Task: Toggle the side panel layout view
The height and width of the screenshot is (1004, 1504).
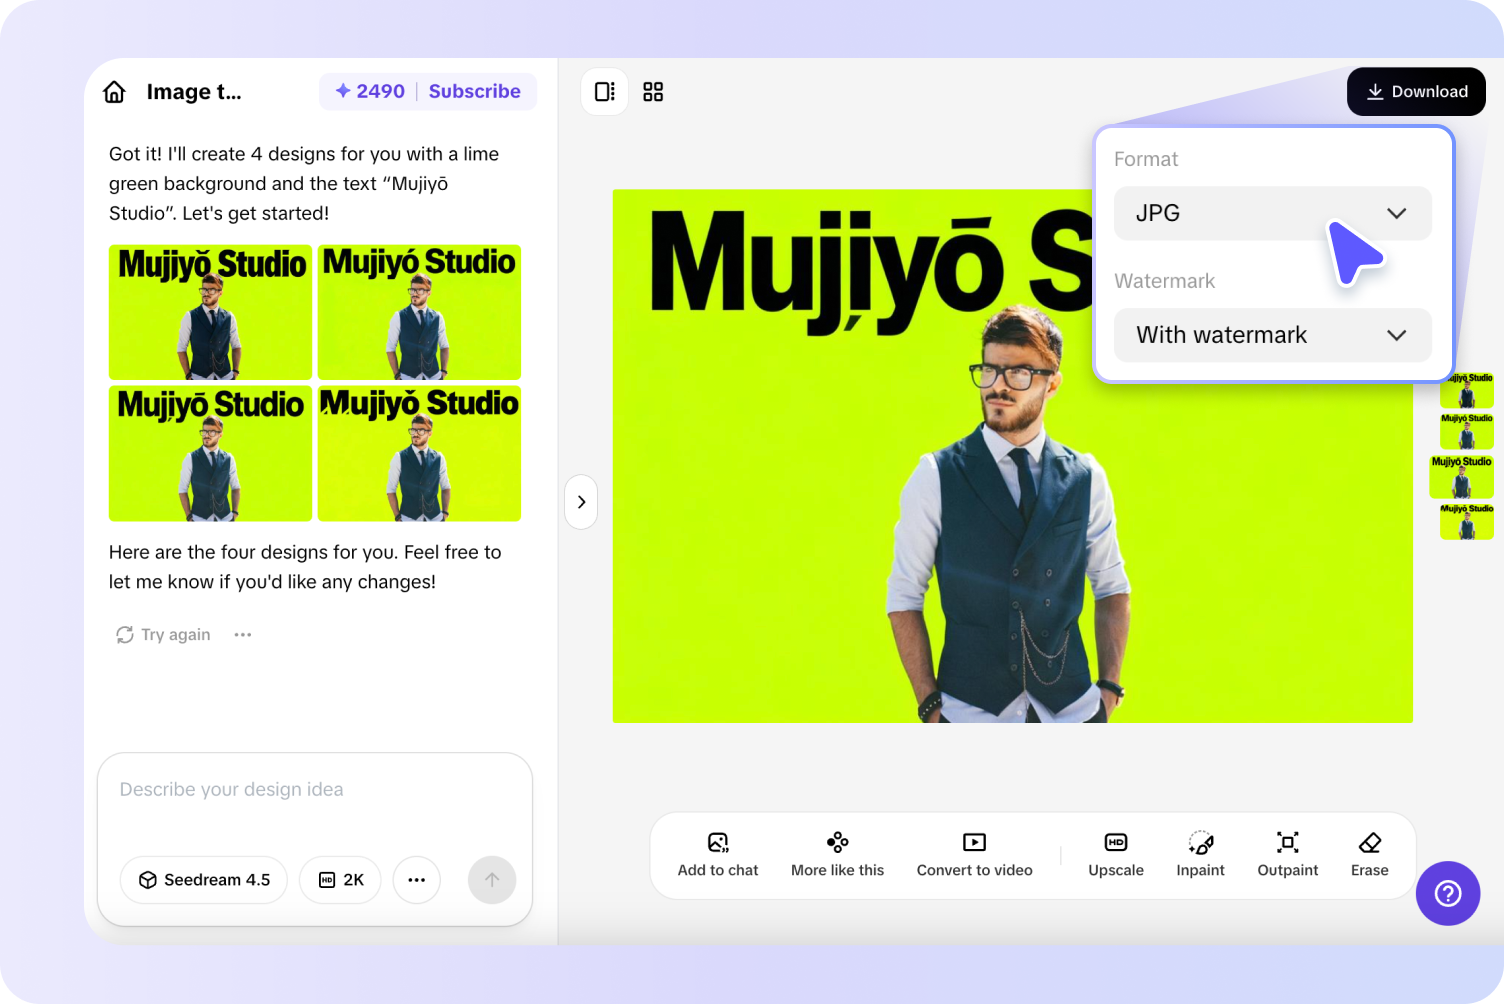Action: (x=604, y=92)
